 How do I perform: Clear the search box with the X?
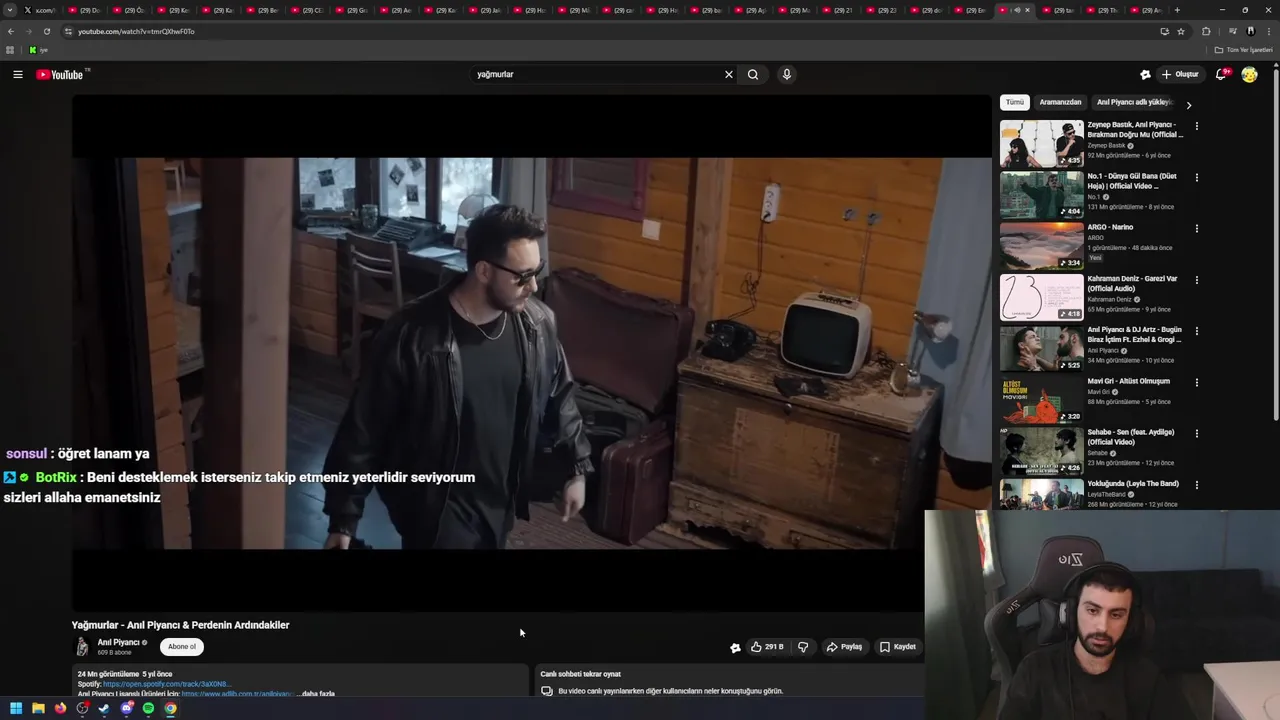[729, 74]
